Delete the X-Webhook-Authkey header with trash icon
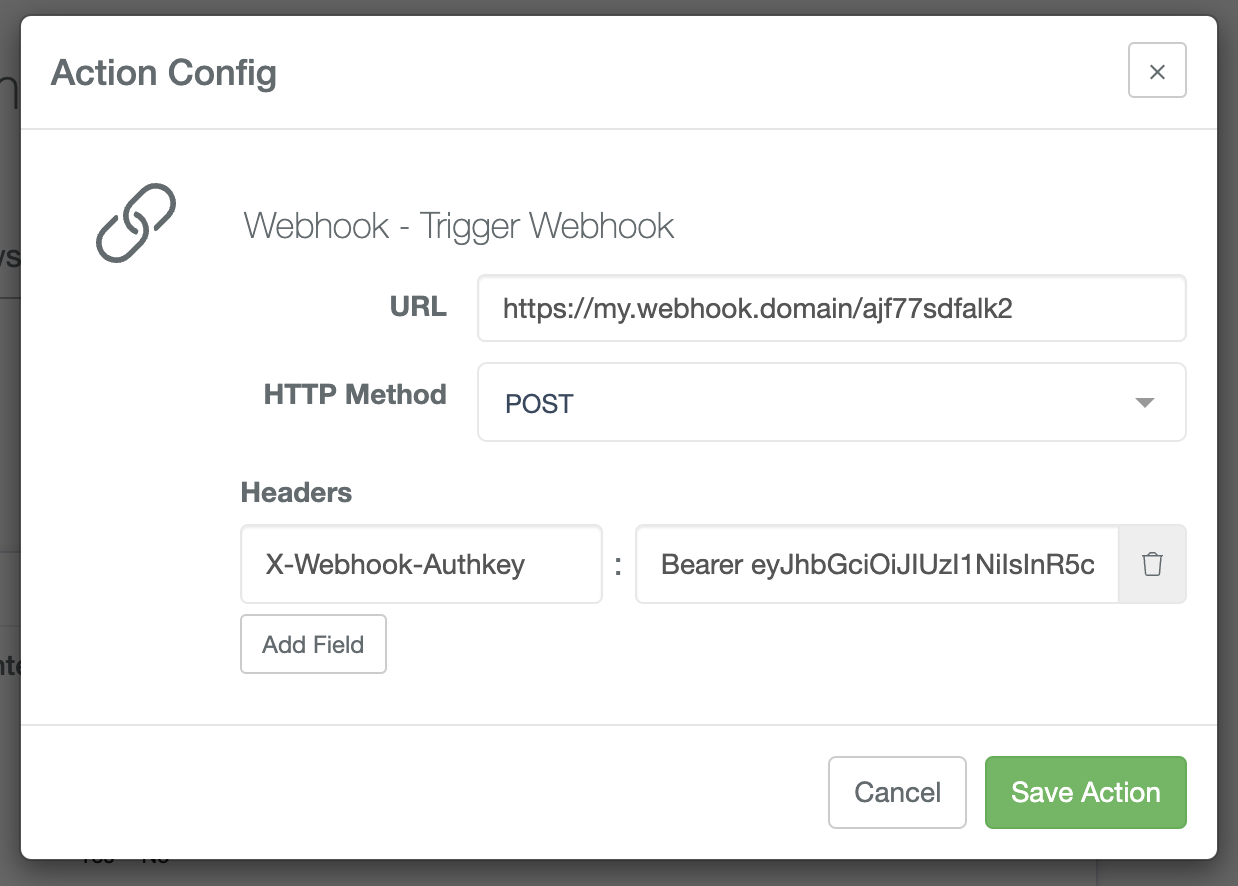Screen dimensions: 1238x886 pyautogui.click(x=1152, y=564)
